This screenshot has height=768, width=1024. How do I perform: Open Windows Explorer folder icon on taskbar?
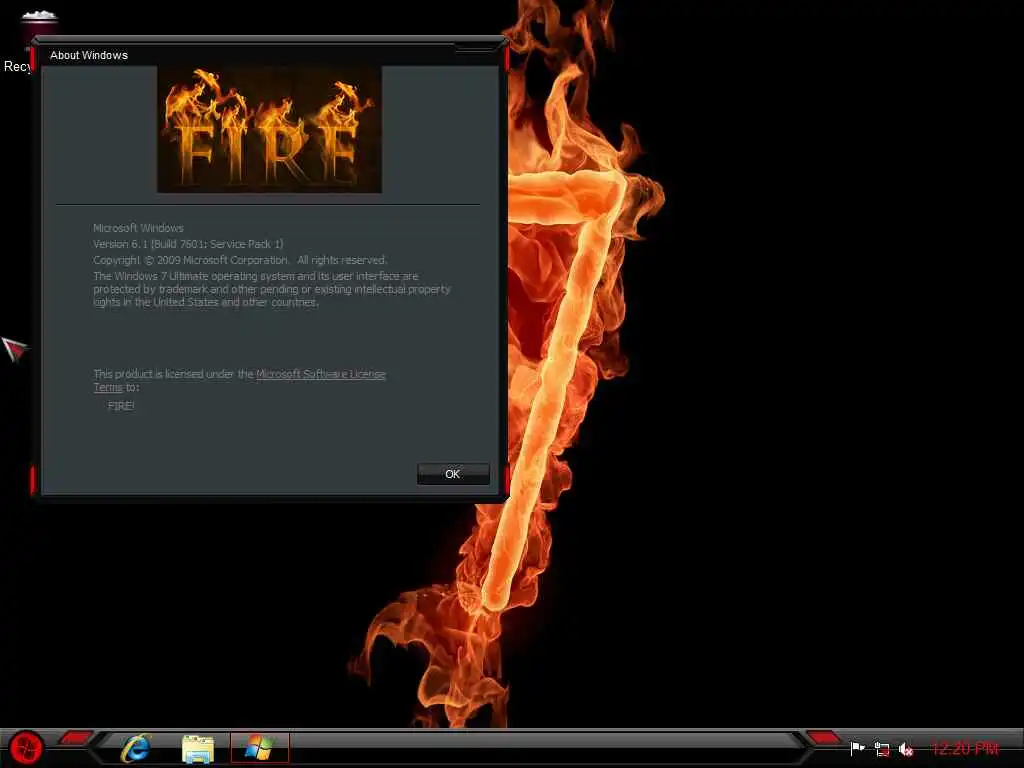(x=198, y=748)
